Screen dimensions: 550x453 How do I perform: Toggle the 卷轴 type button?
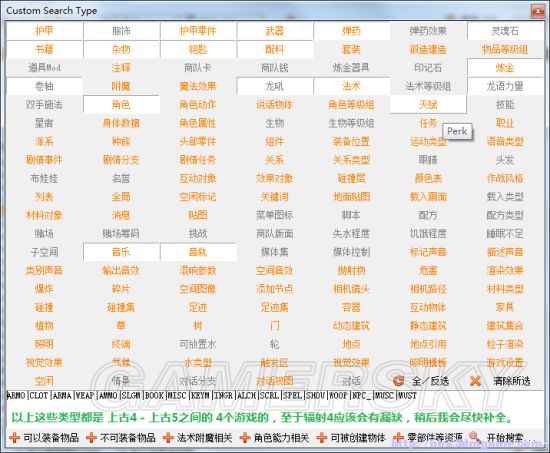tap(44, 86)
